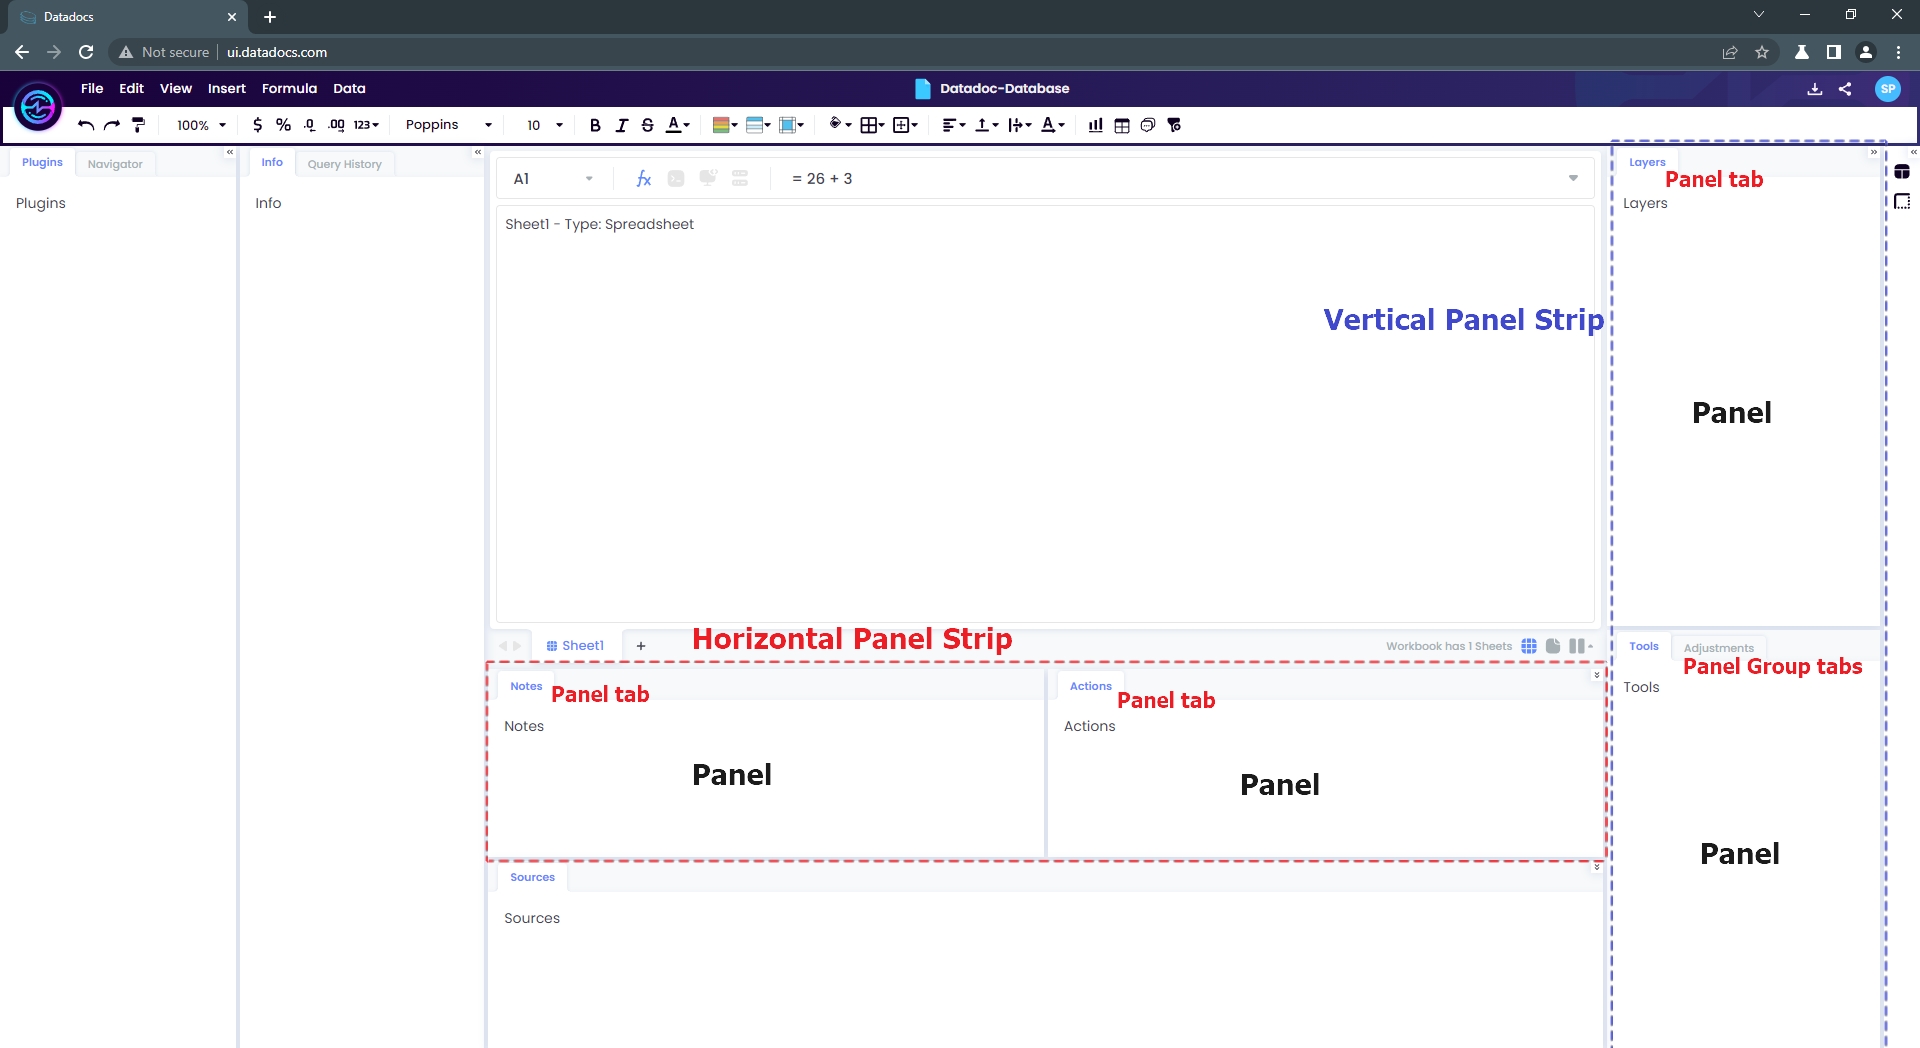Click the insert chart icon
Image resolution: width=1920 pixels, height=1048 pixels.
(1096, 125)
